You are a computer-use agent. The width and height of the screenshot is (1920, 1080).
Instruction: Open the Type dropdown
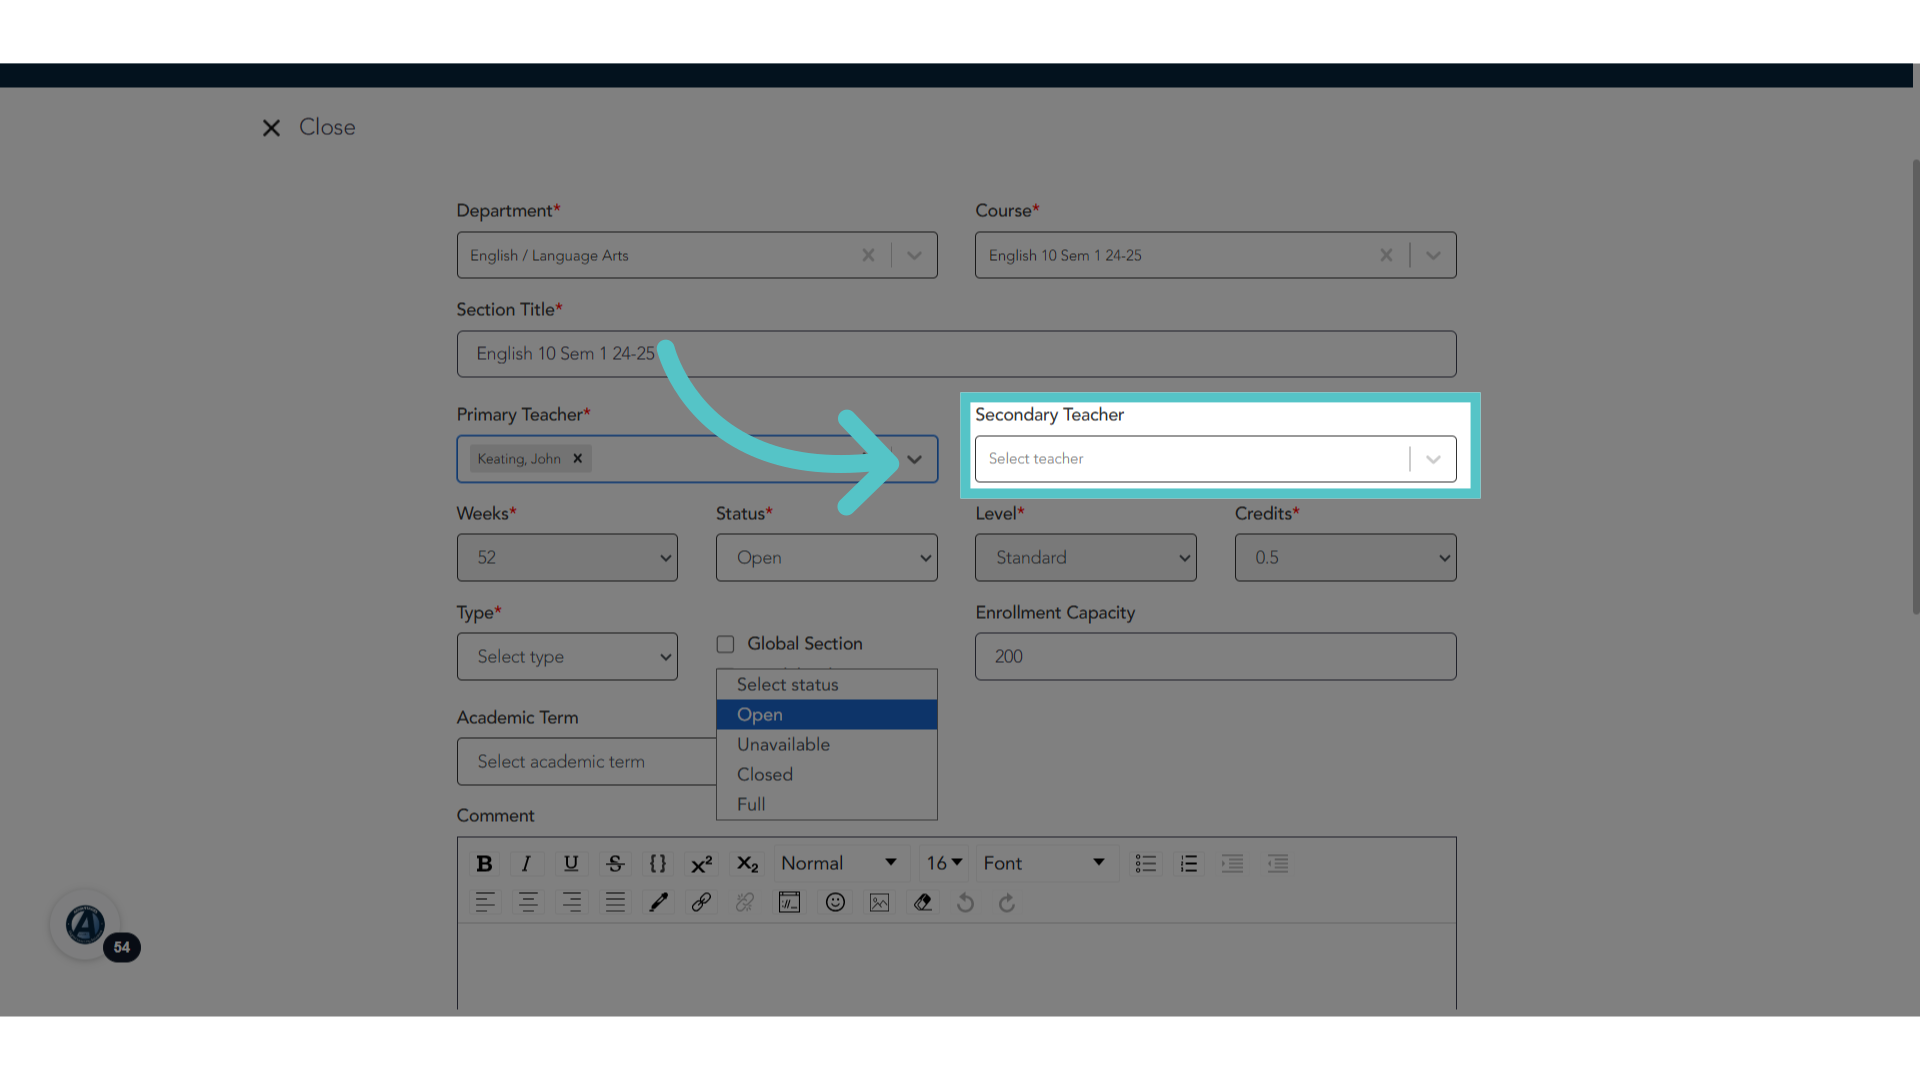pyautogui.click(x=567, y=656)
